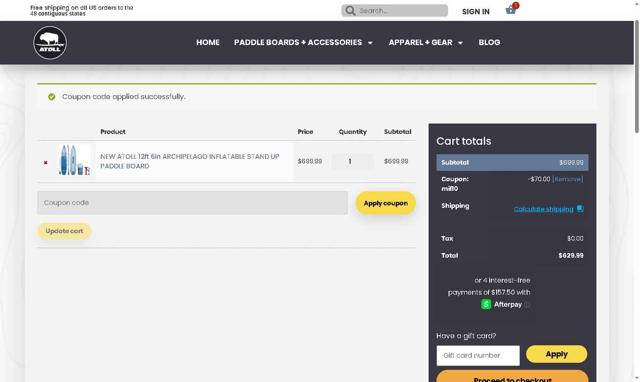The width and height of the screenshot is (640, 382).
Task: Click the Afterpay info icon
Action: (527, 304)
